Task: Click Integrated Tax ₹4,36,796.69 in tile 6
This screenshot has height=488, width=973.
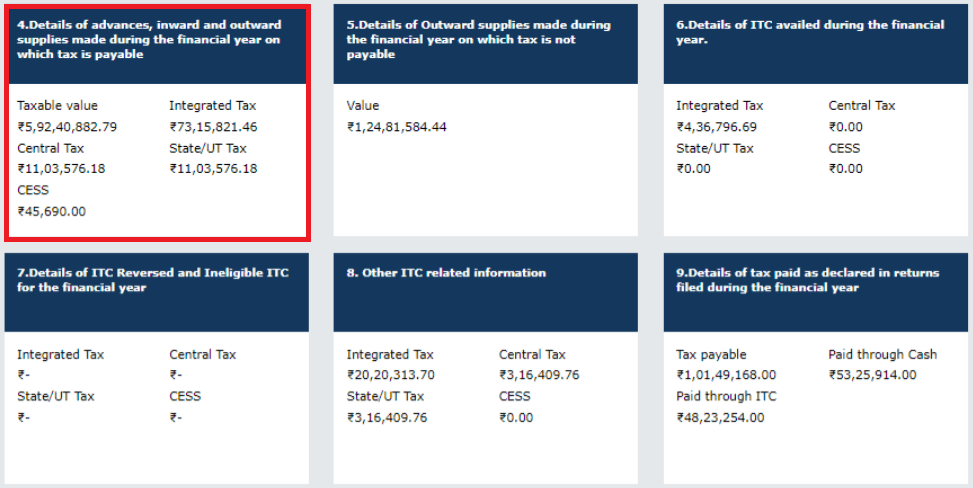Action: pos(716,127)
